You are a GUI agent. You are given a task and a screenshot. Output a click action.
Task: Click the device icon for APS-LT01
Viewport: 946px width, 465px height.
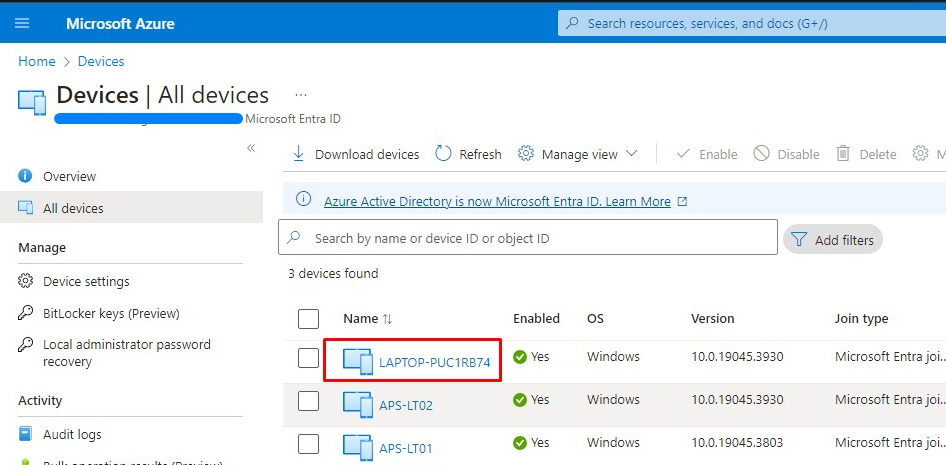[x=358, y=448]
